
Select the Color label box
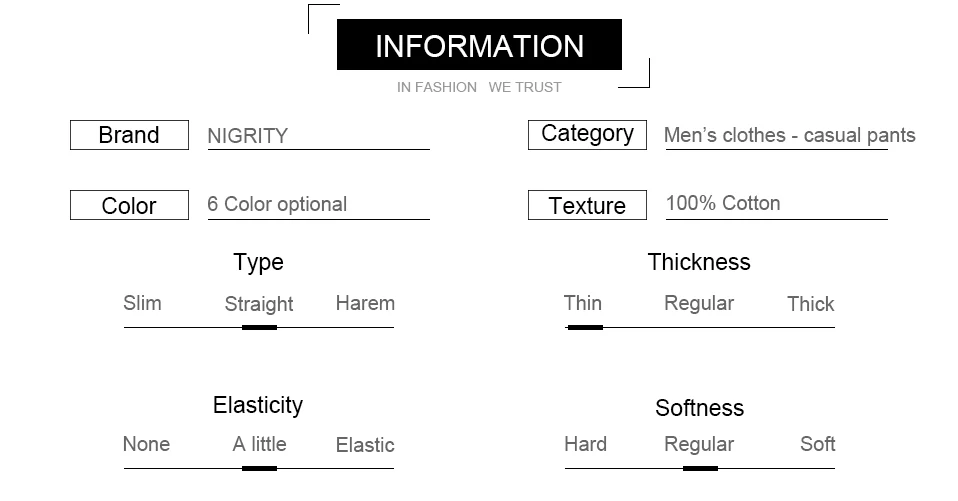[129, 205]
